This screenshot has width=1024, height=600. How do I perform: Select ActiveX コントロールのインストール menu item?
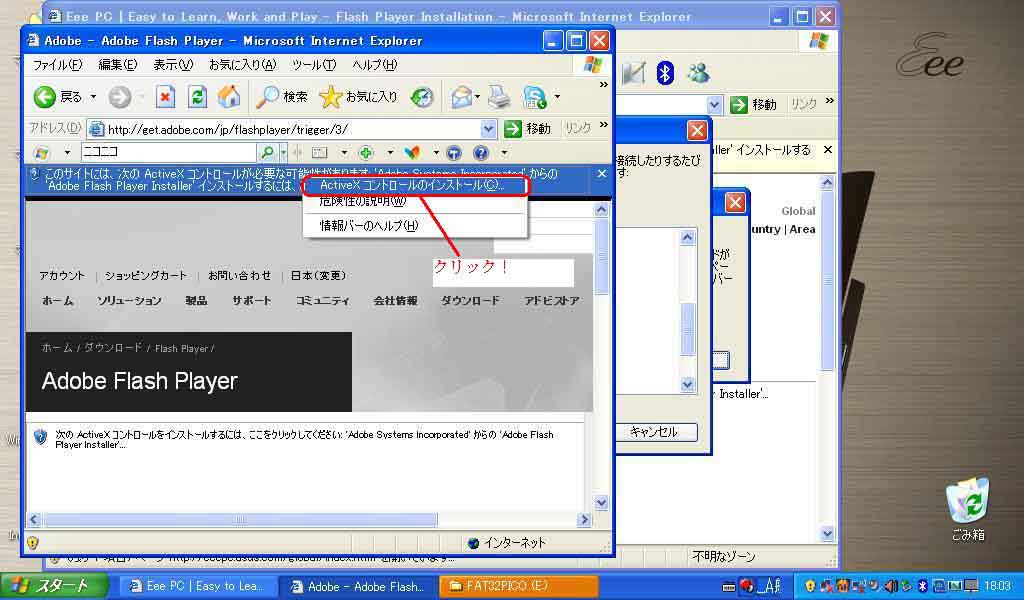click(x=415, y=185)
